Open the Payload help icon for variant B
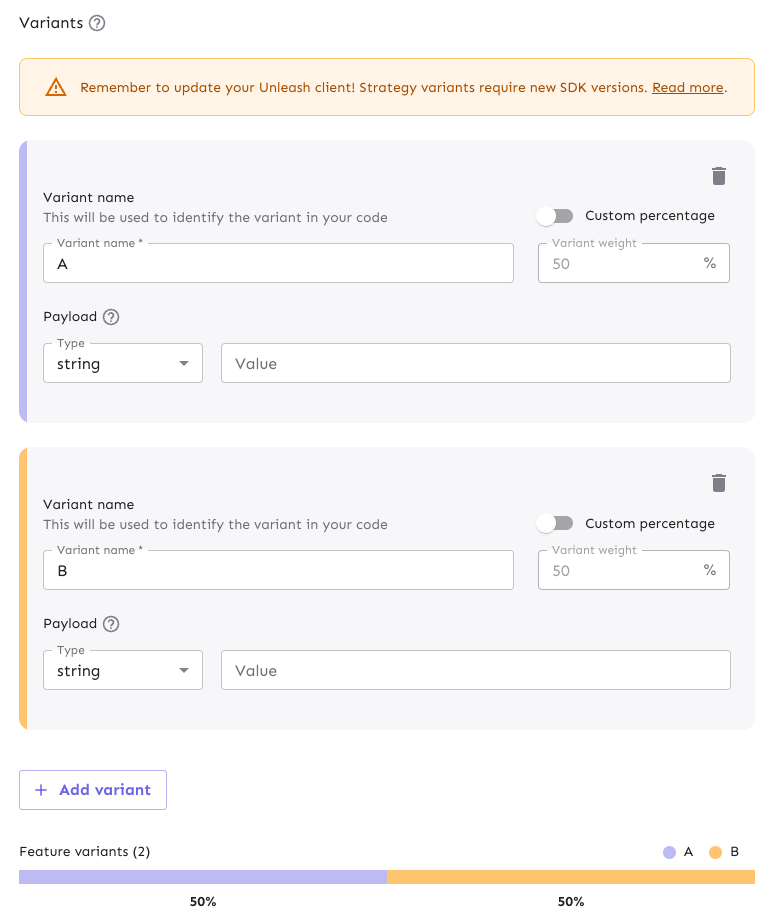 click(x=110, y=623)
